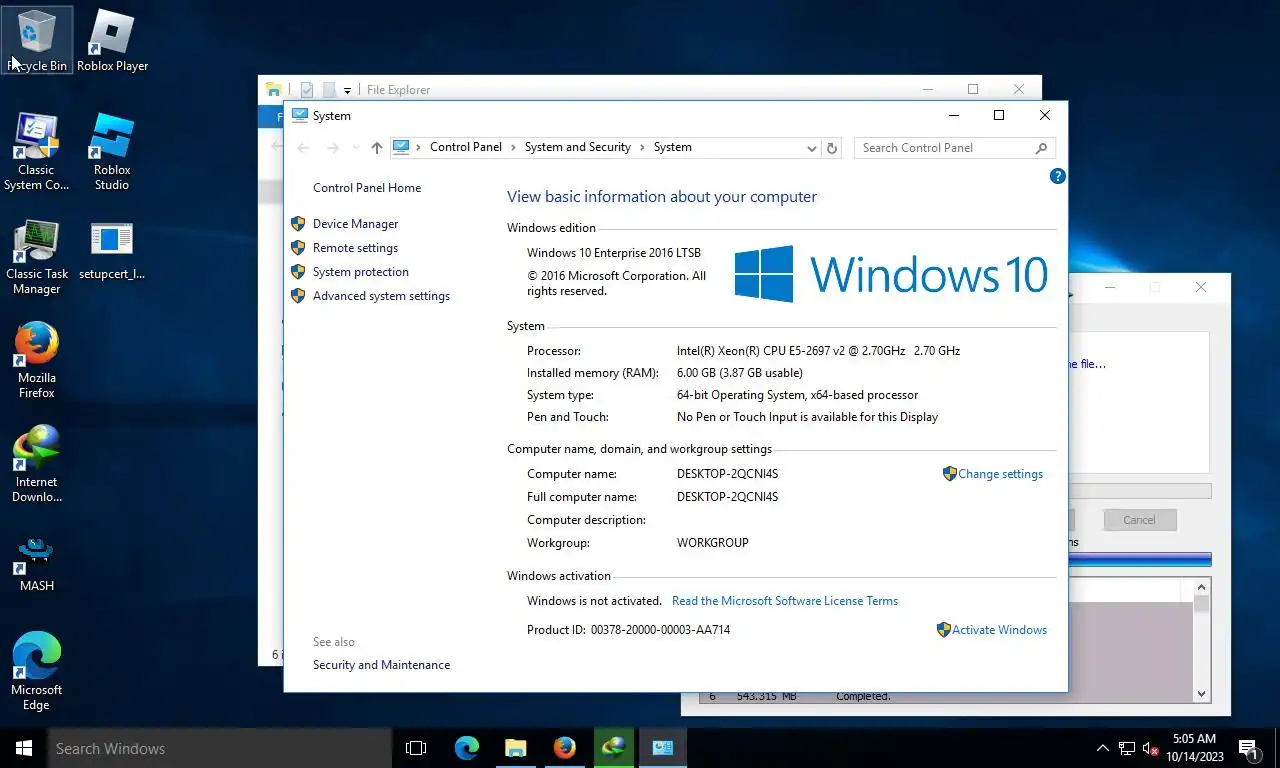Click the WORKGROUP value text
The height and width of the screenshot is (768, 1280).
(713, 543)
